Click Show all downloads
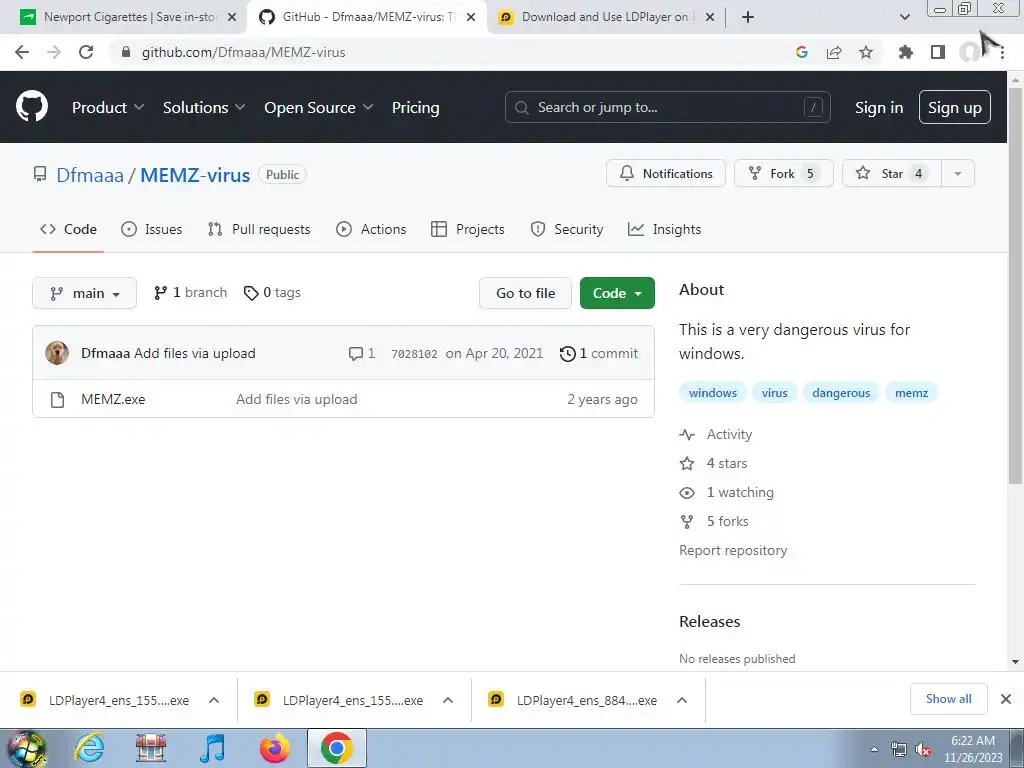This screenshot has width=1024, height=768. [948, 699]
